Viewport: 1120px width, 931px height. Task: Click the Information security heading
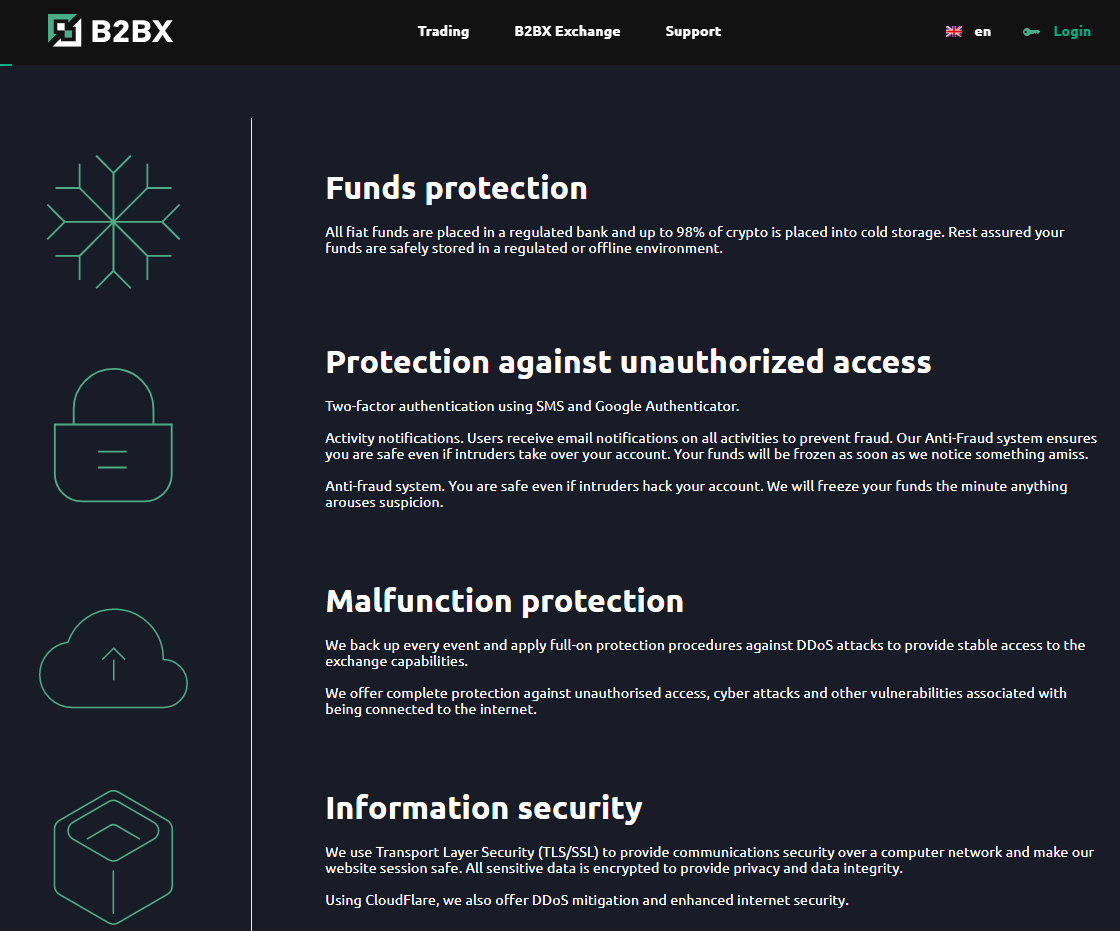(484, 807)
